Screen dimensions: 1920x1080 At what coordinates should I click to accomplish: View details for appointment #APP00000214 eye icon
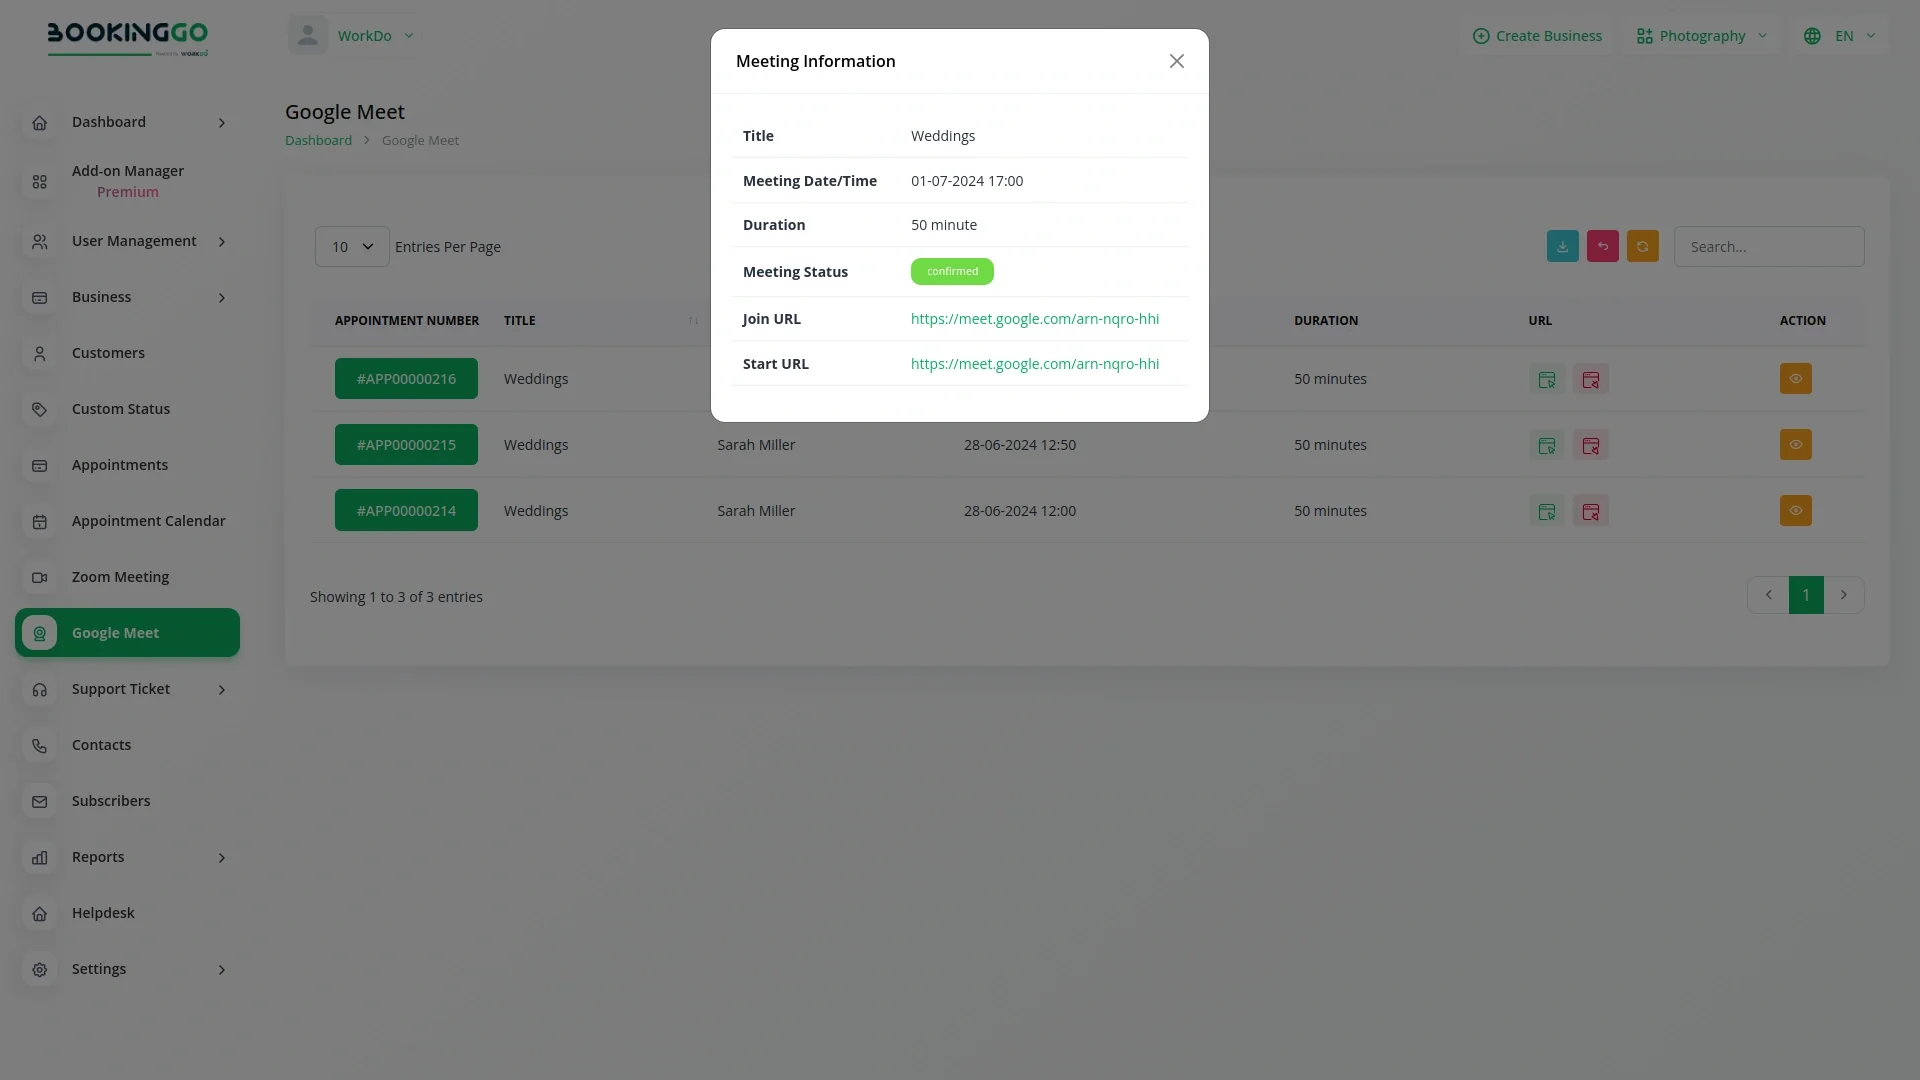1795,511
